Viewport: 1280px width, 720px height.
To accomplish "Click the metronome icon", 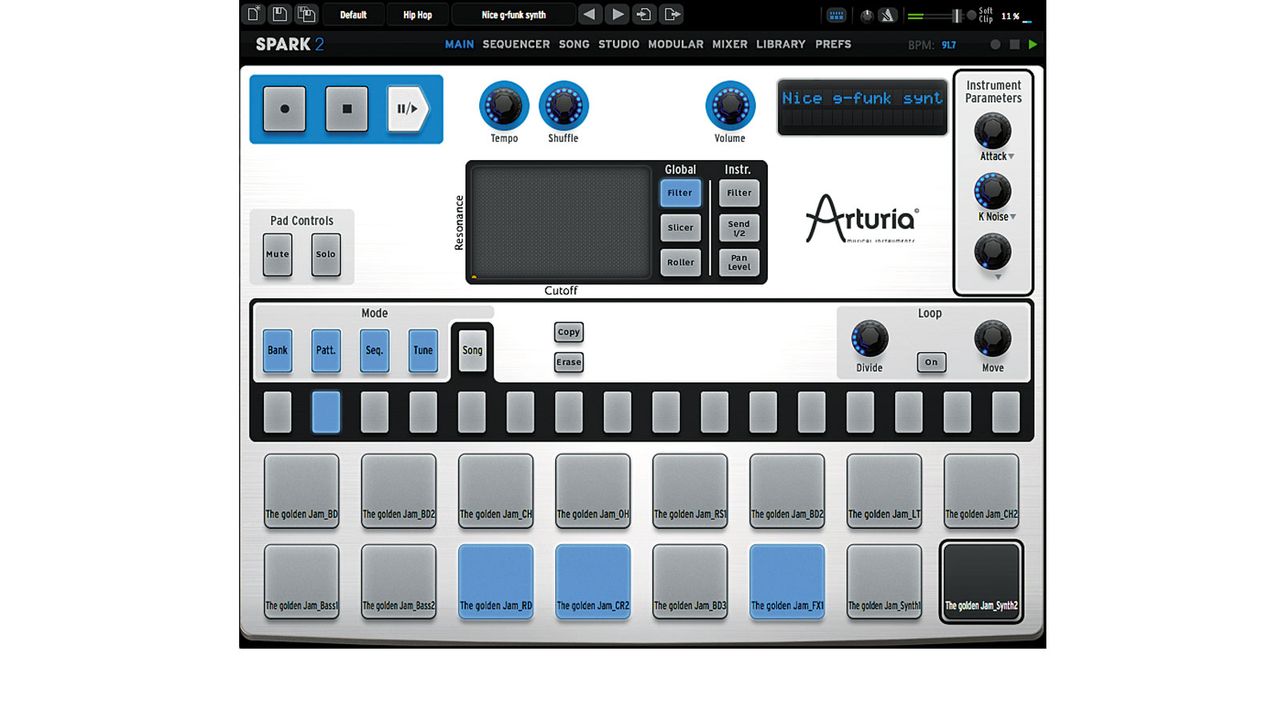I will point(887,15).
